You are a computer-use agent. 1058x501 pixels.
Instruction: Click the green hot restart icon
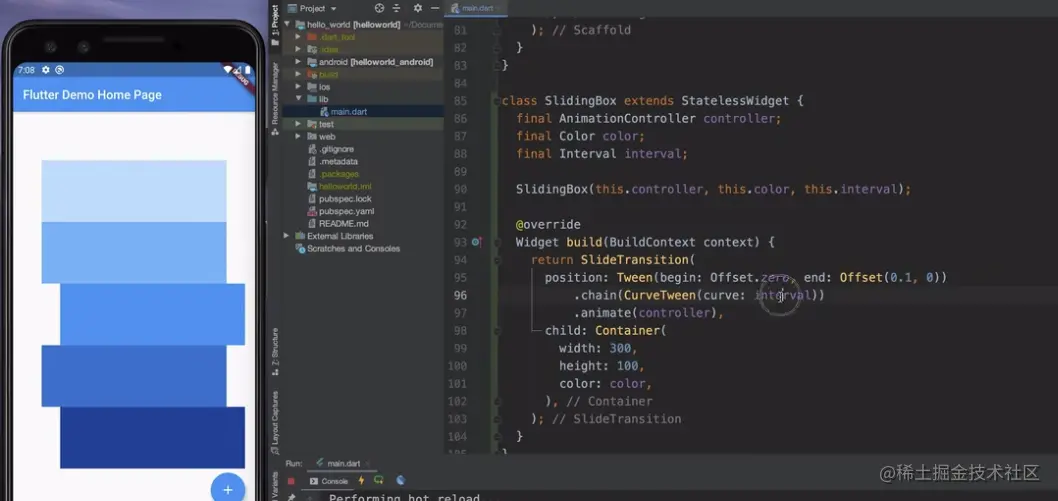tap(379, 480)
